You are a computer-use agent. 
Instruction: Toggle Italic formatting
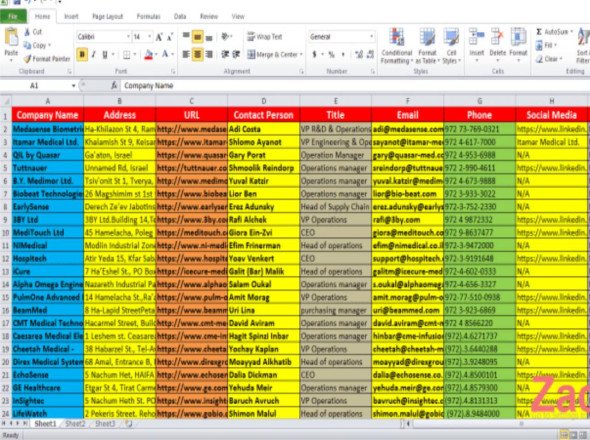click(93, 55)
